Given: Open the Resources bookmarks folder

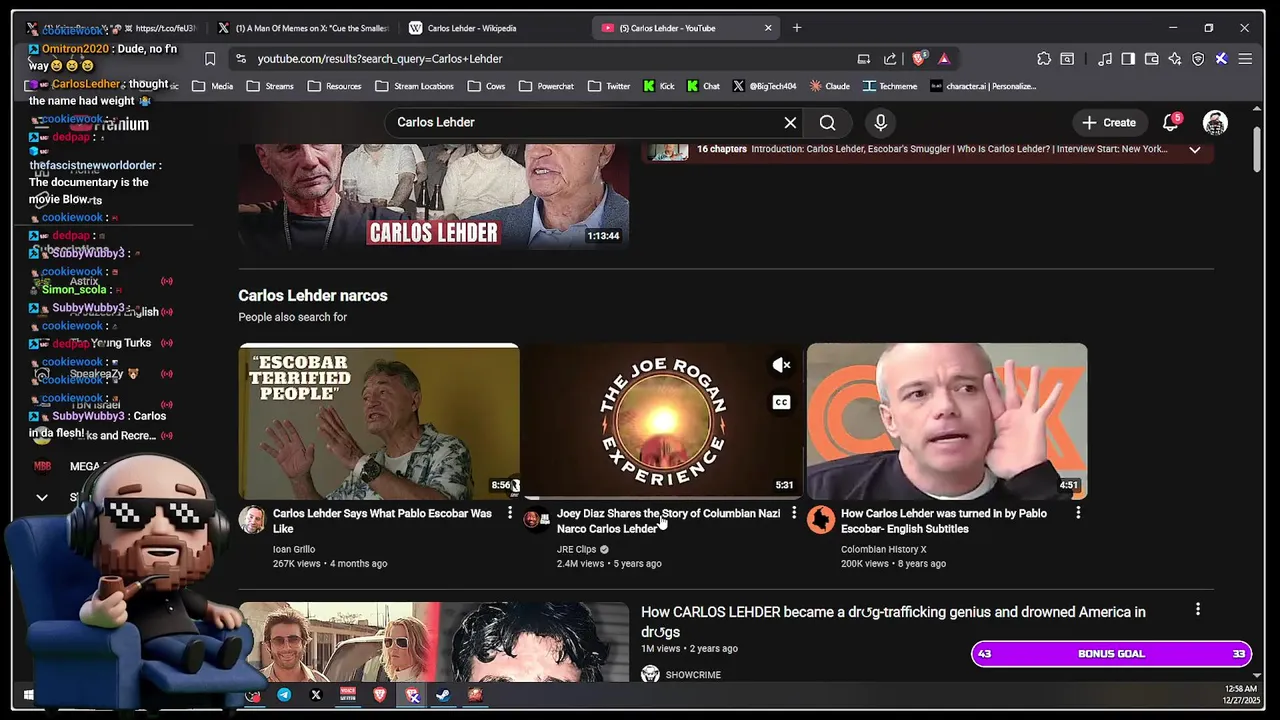Looking at the screenshot, I should [x=334, y=86].
